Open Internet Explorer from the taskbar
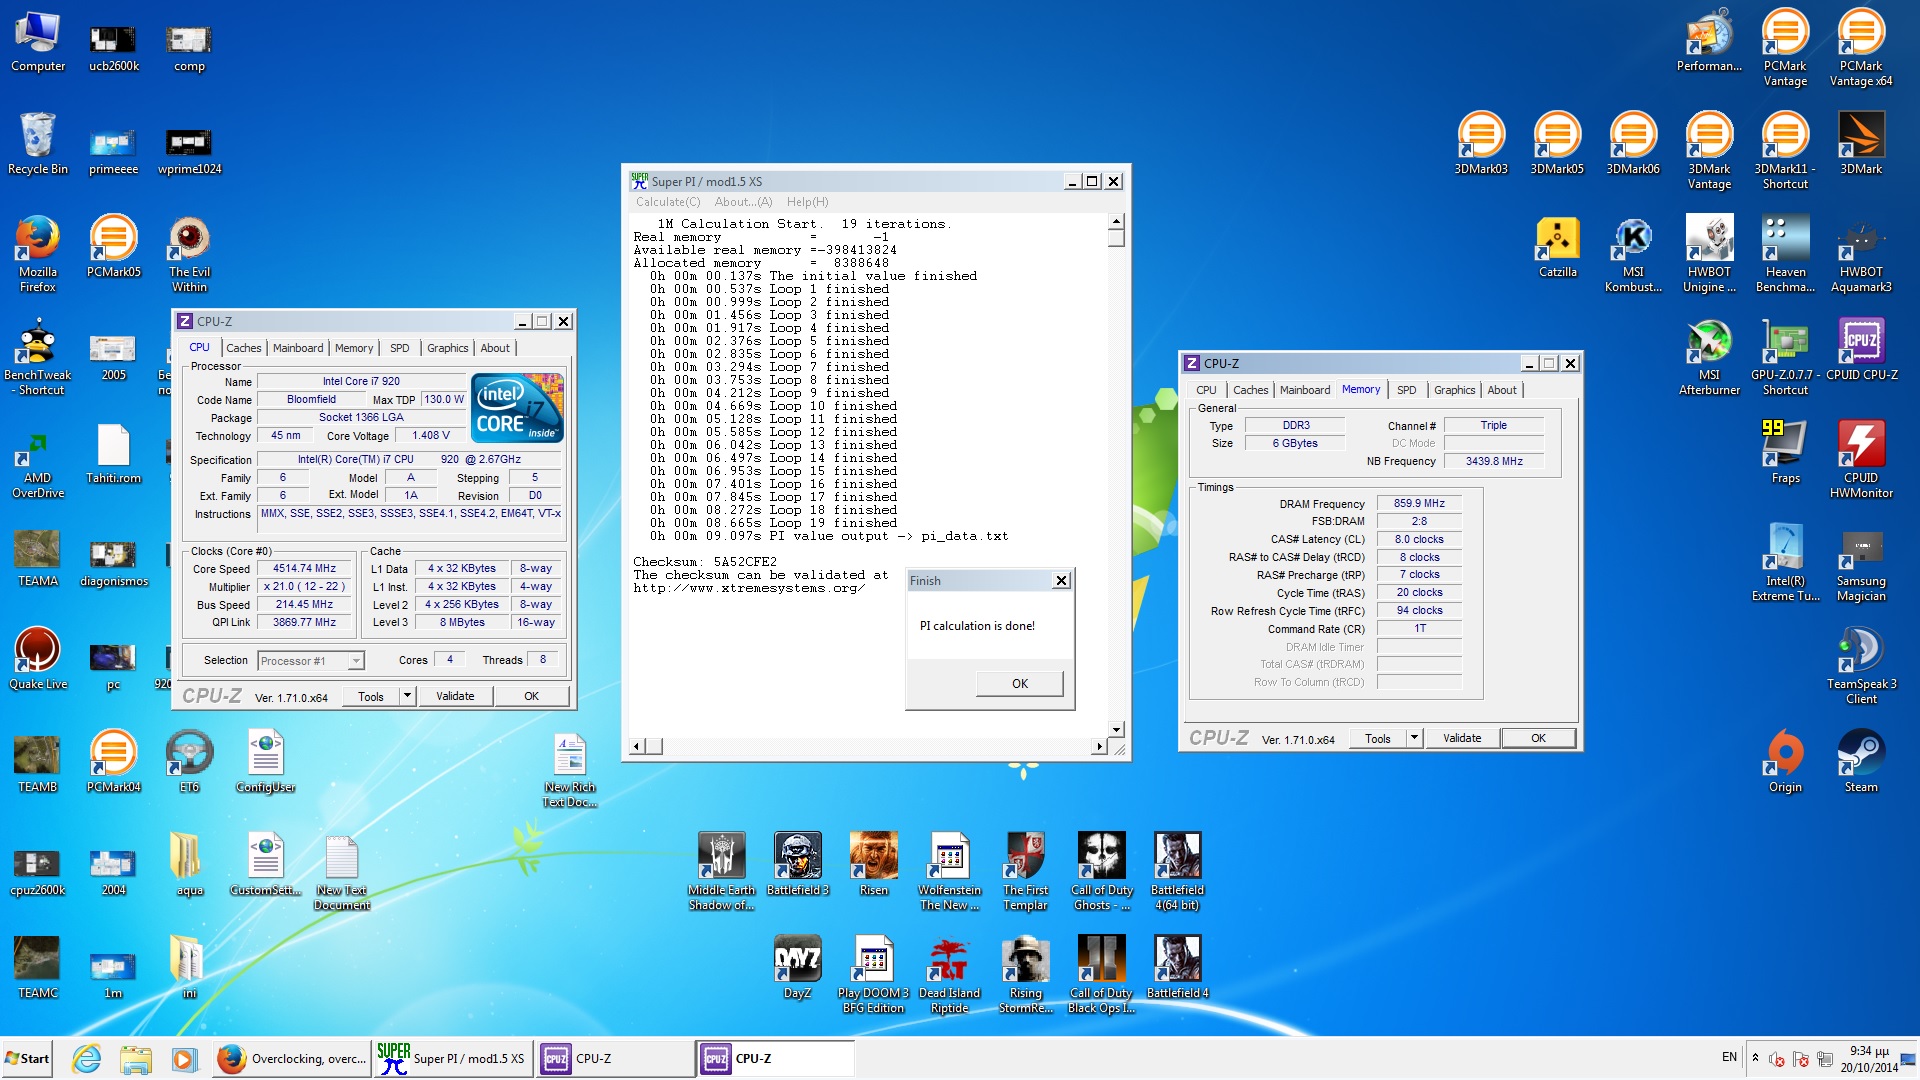 (87, 1058)
